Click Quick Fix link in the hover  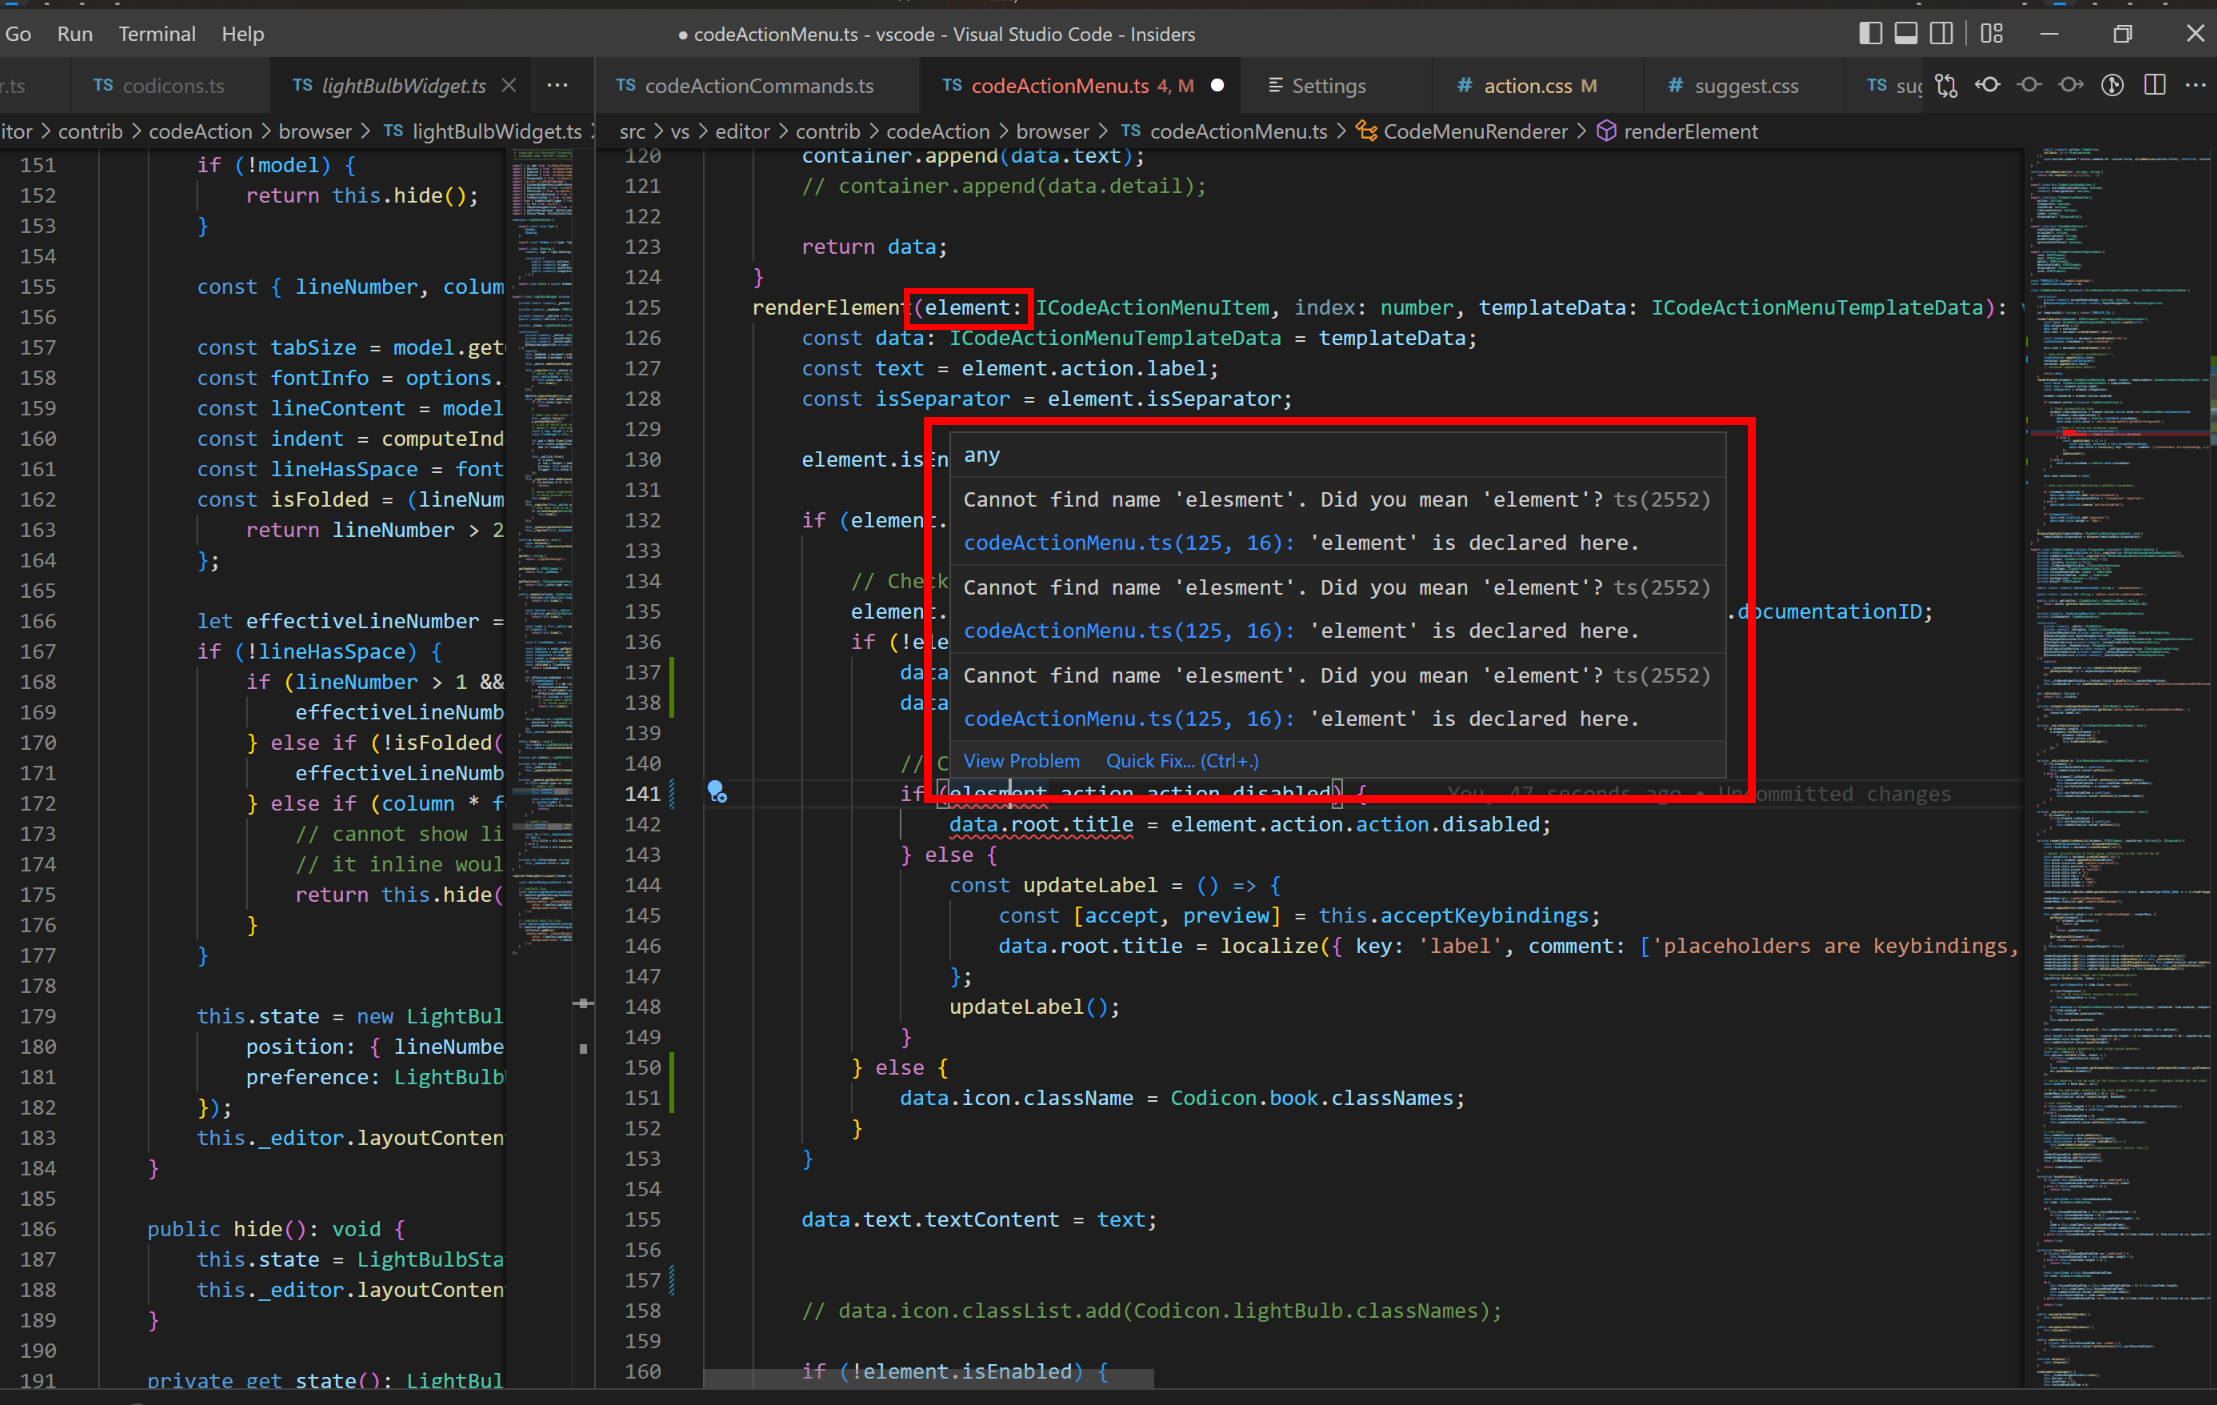click(1181, 761)
